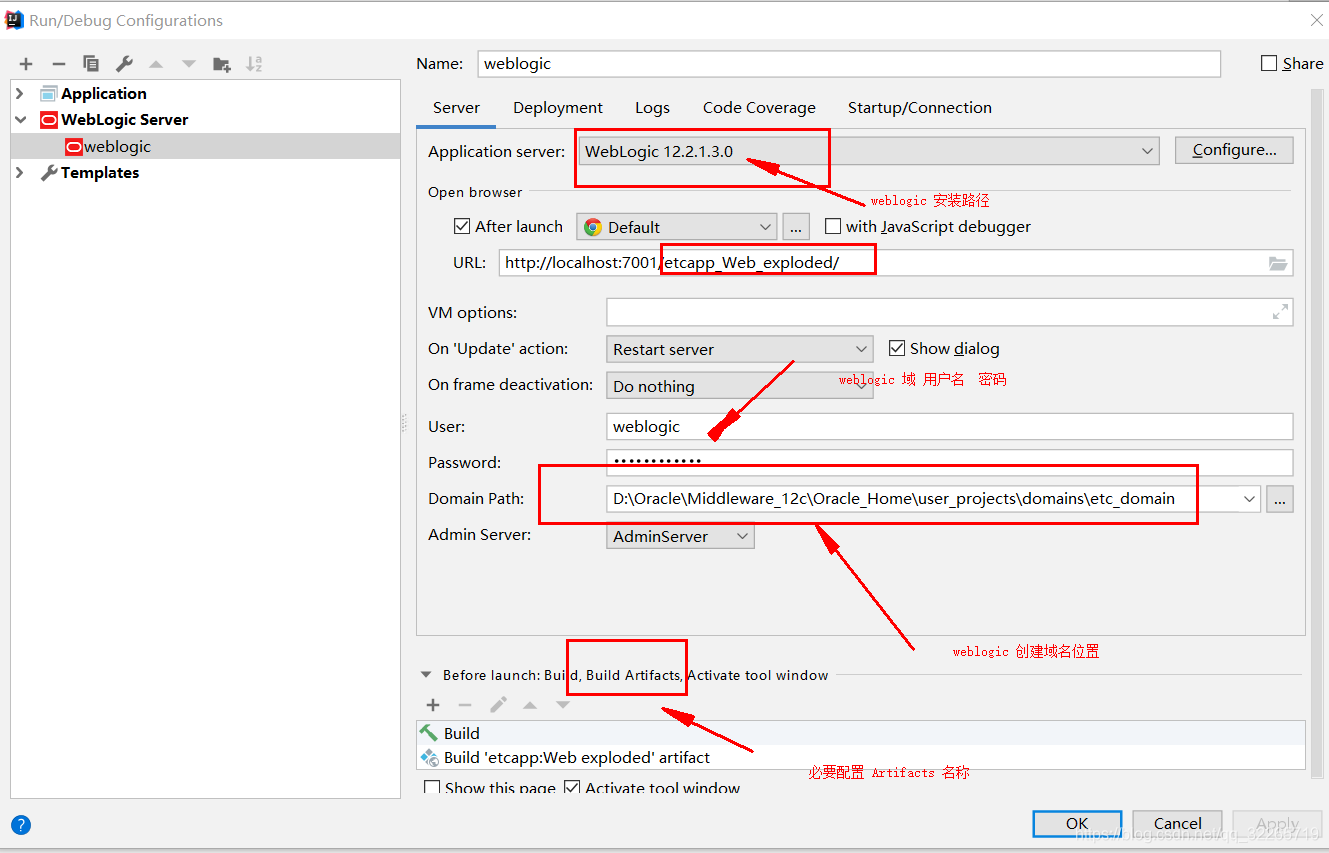Click the URL field folder browse icon
The height and width of the screenshot is (853, 1329).
pos(1278,263)
